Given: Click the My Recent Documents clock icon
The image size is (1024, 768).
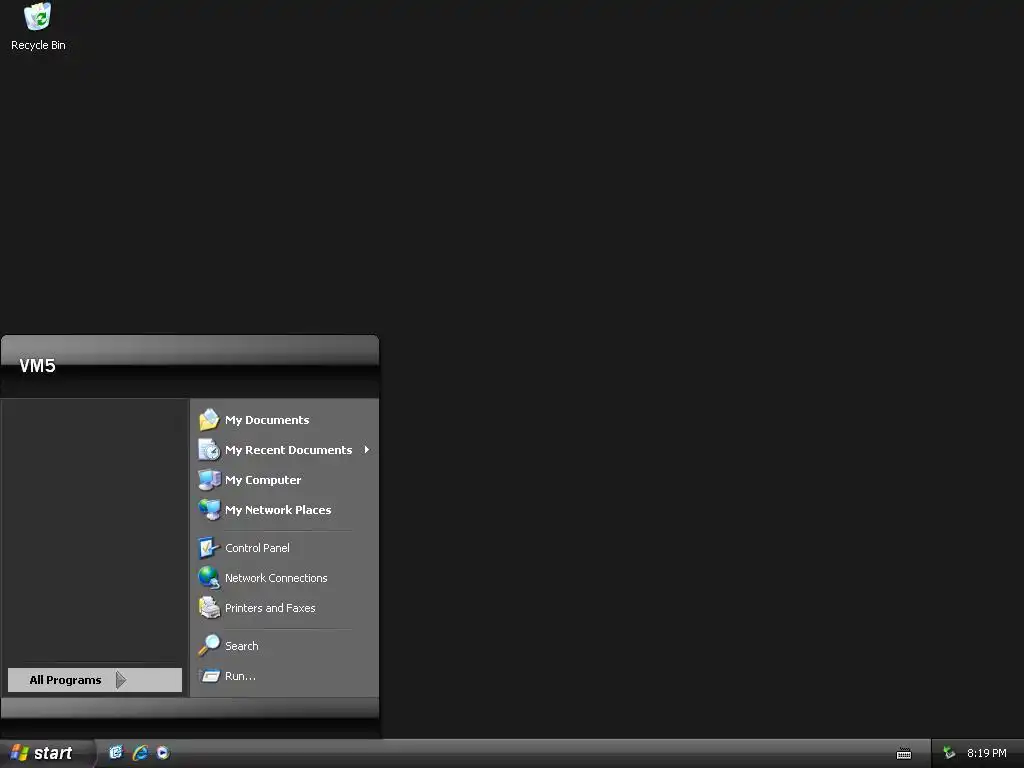Looking at the screenshot, I should pyautogui.click(x=209, y=449).
